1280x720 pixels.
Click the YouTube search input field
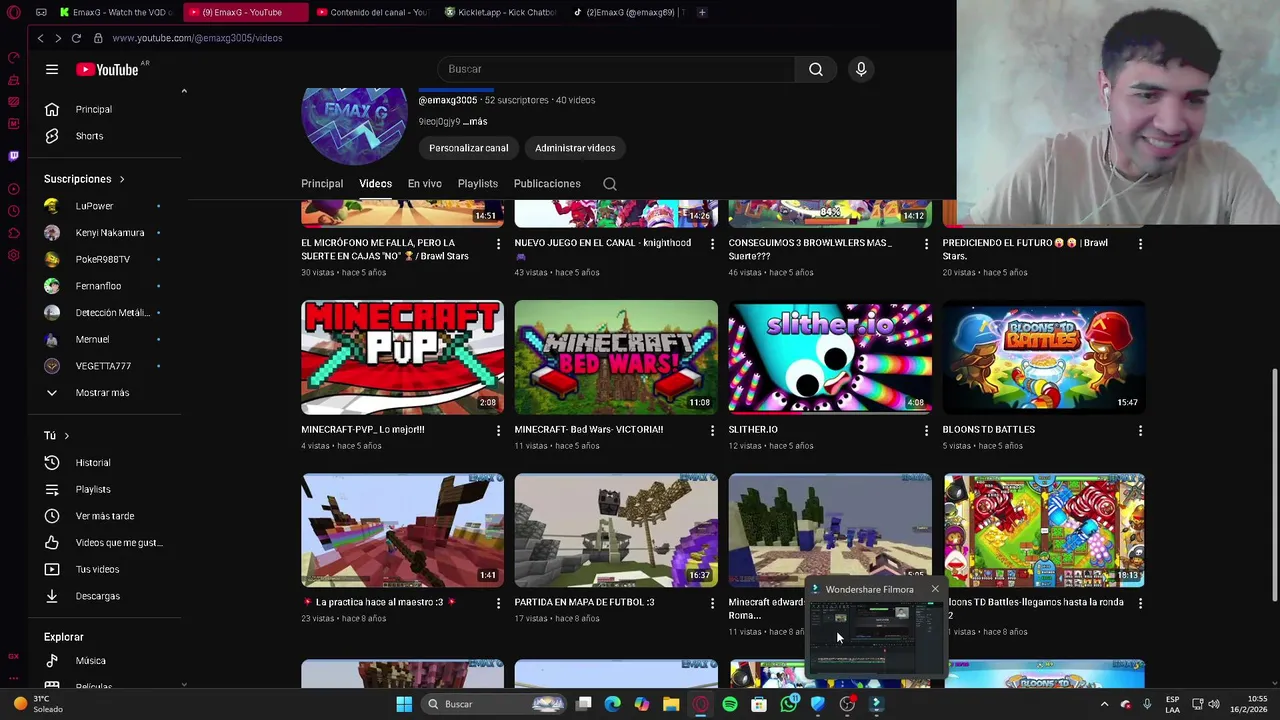point(616,69)
